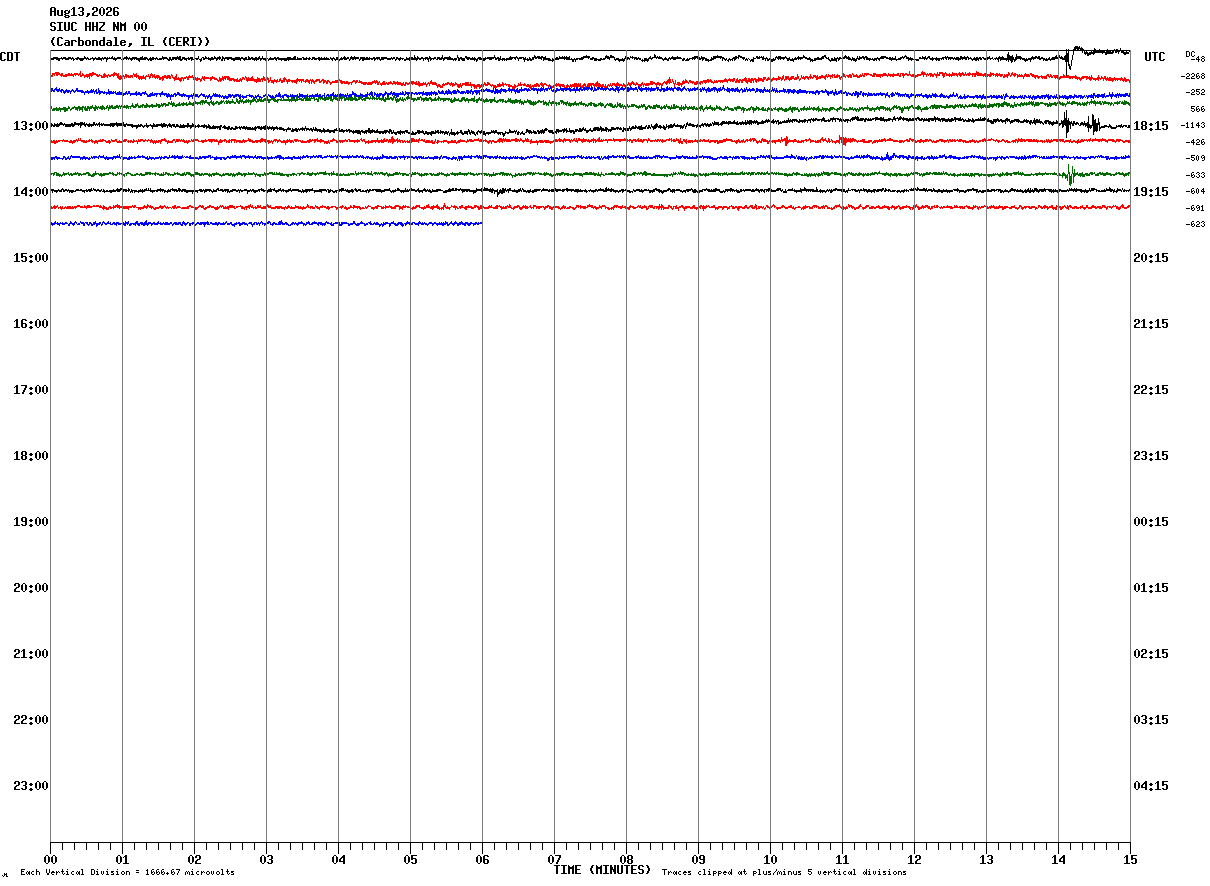Click the 00:15 UTC time label
The width and height of the screenshot is (1210, 886).
1151,522
